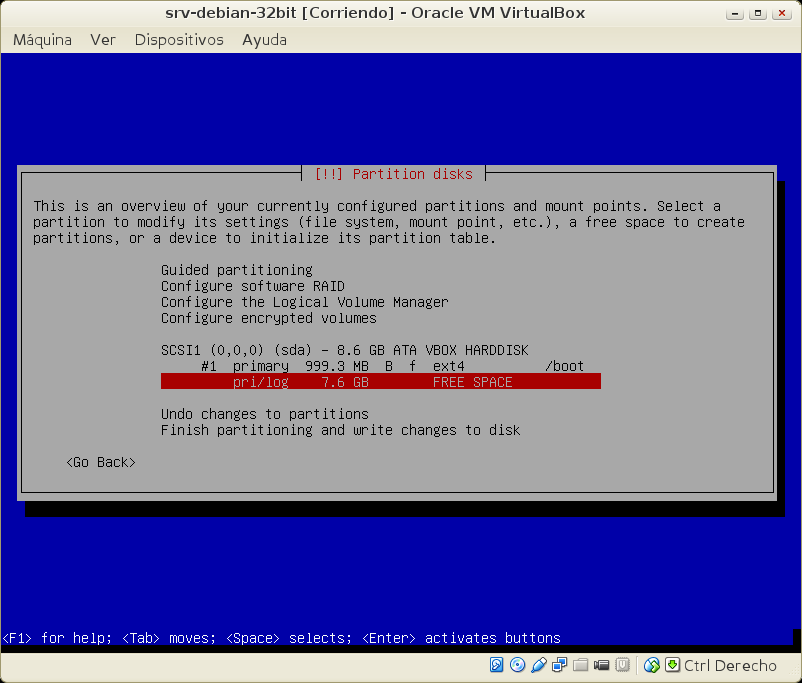Toggle the mouse integration indicator icon
Screen dimensions: 802x683
click(652, 665)
